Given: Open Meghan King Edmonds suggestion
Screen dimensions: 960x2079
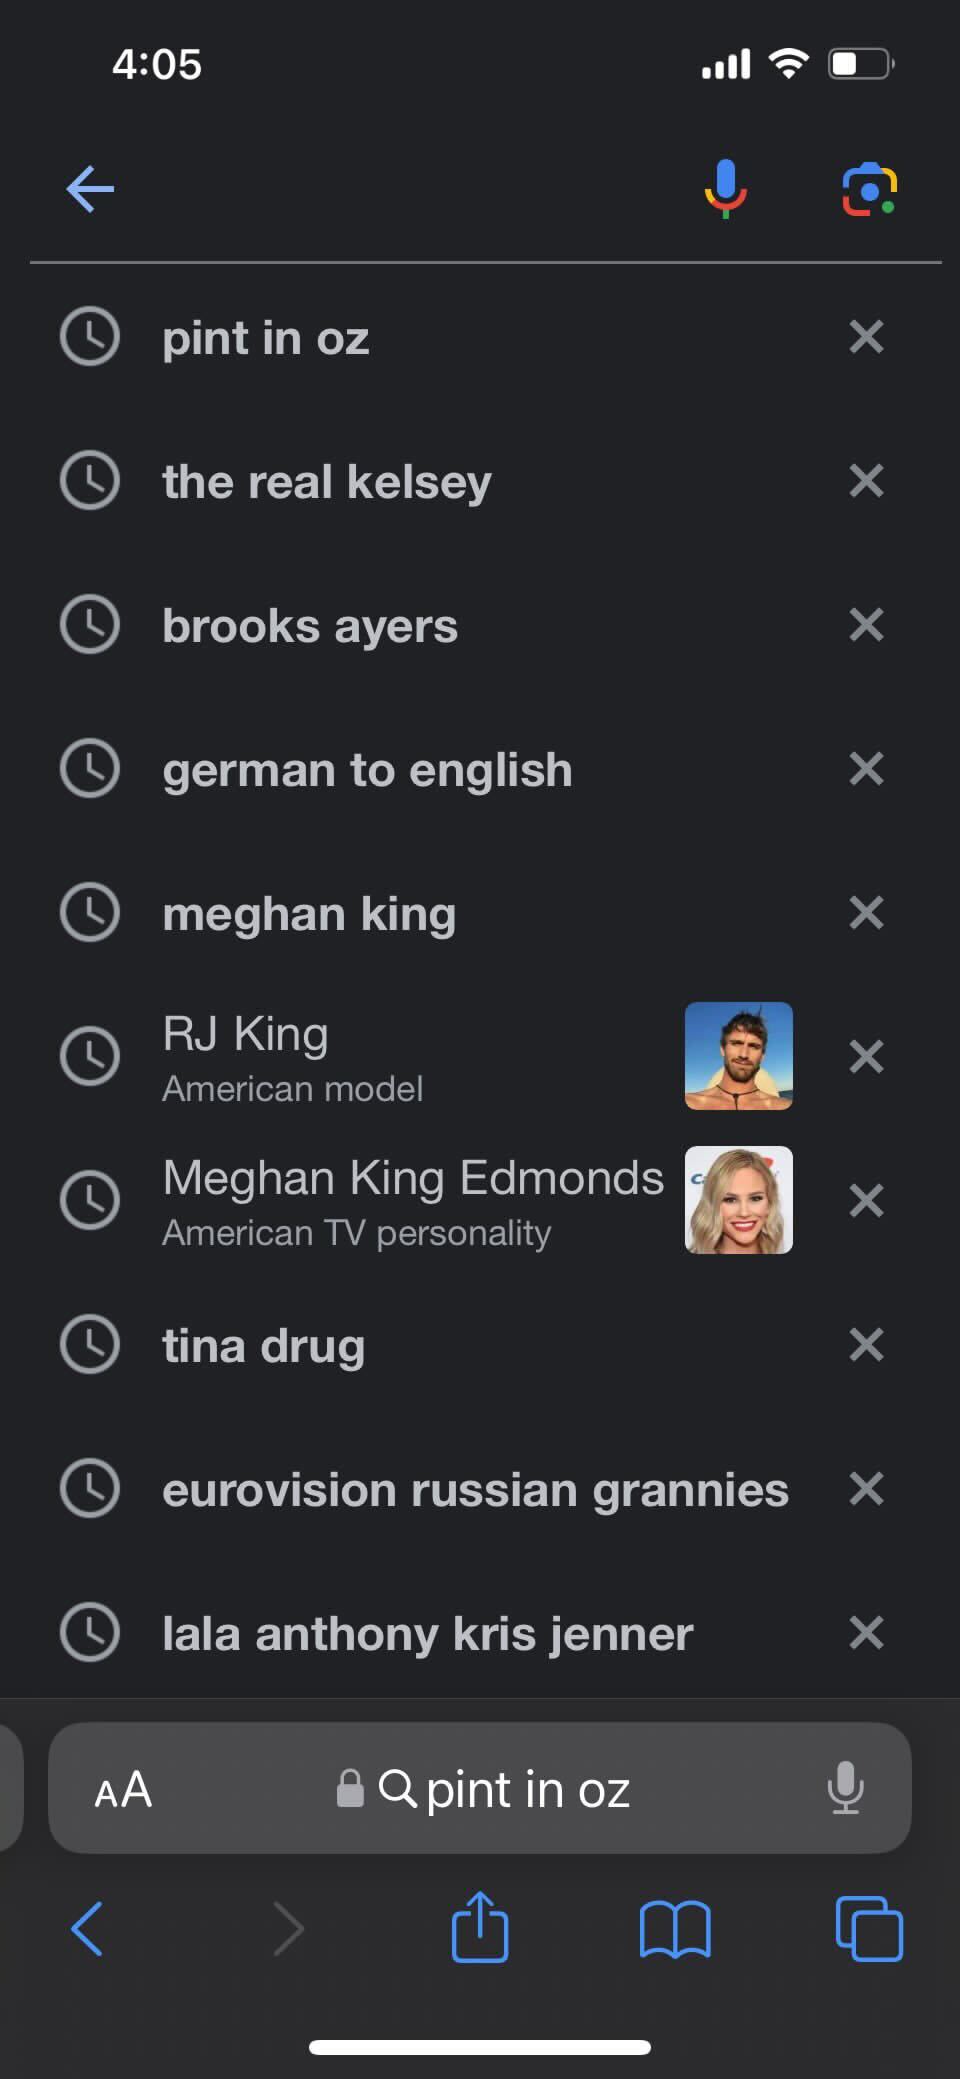Looking at the screenshot, I should 440,1200.
